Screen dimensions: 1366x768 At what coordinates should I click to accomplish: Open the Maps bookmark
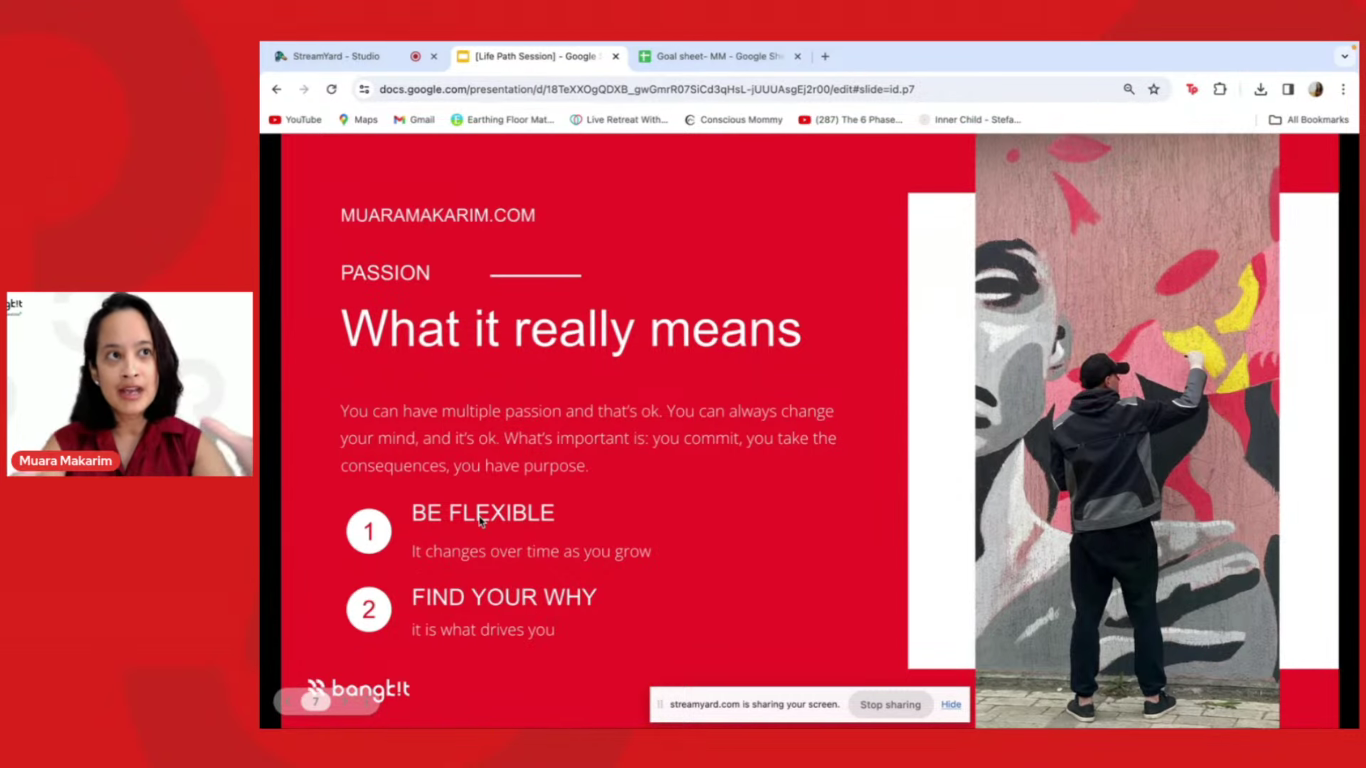coord(358,120)
